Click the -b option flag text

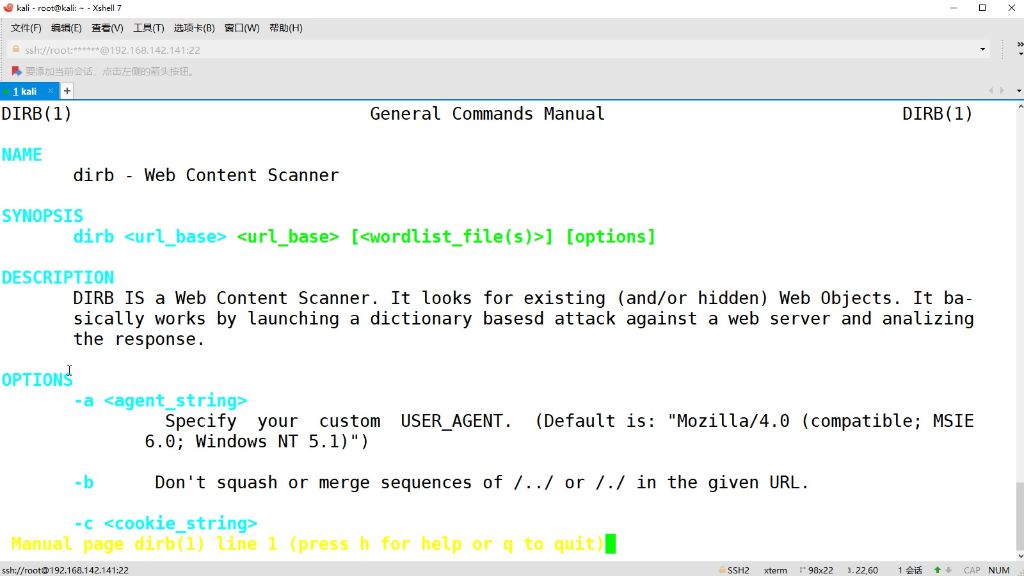[x=84, y=483]
